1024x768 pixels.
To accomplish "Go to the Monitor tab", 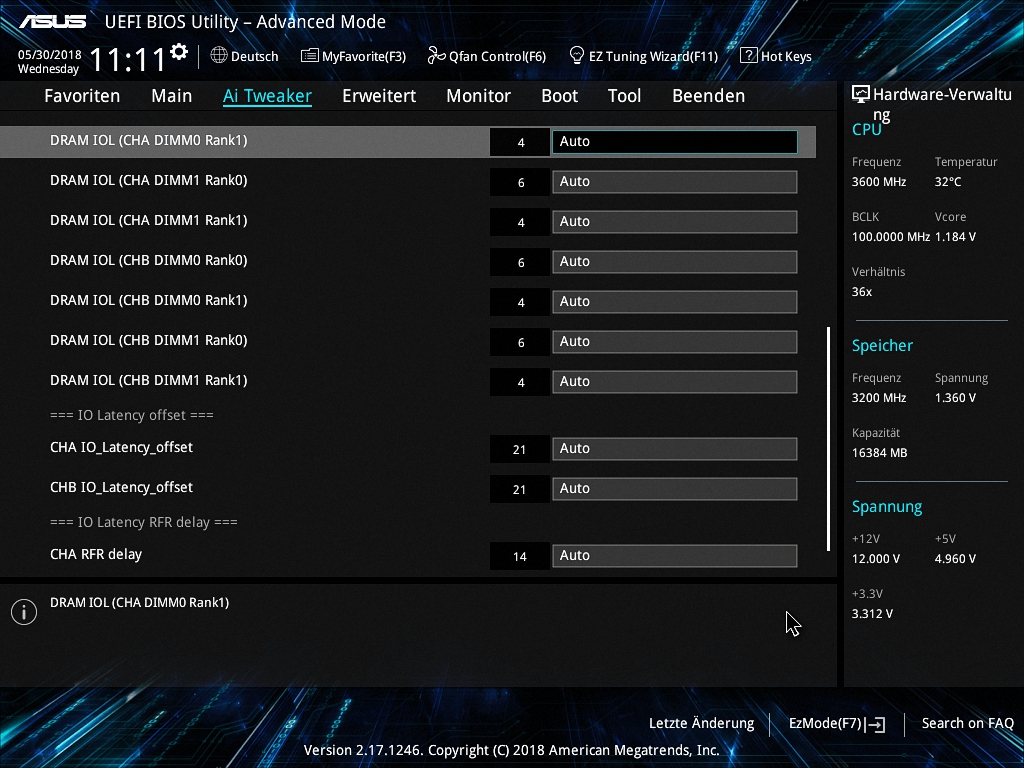I will 479,96.
